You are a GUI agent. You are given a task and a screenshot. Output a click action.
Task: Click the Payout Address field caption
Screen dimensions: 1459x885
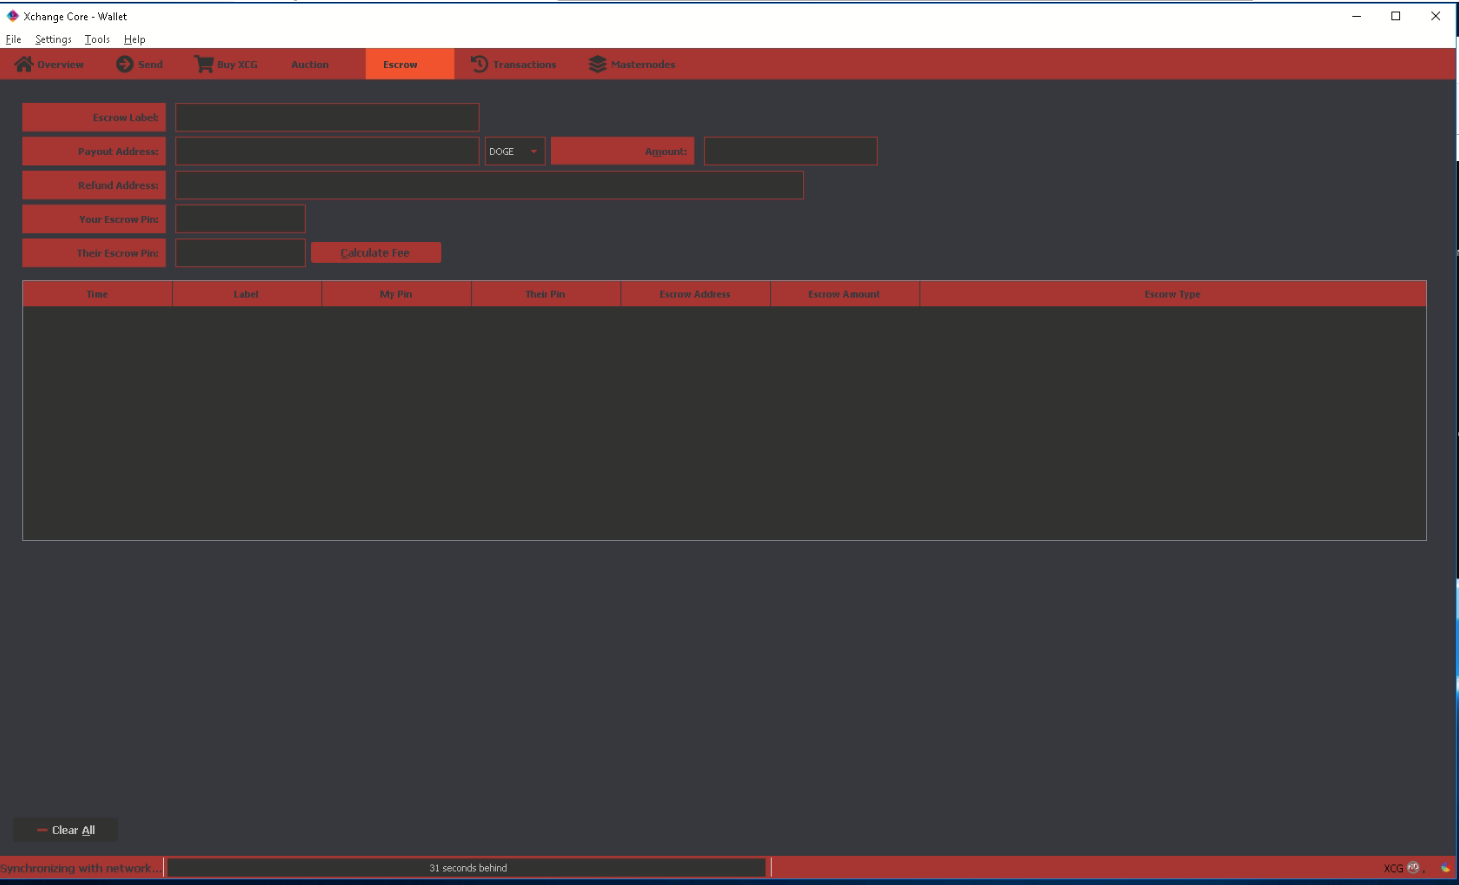pyautogui.click(x=94, y=151)
